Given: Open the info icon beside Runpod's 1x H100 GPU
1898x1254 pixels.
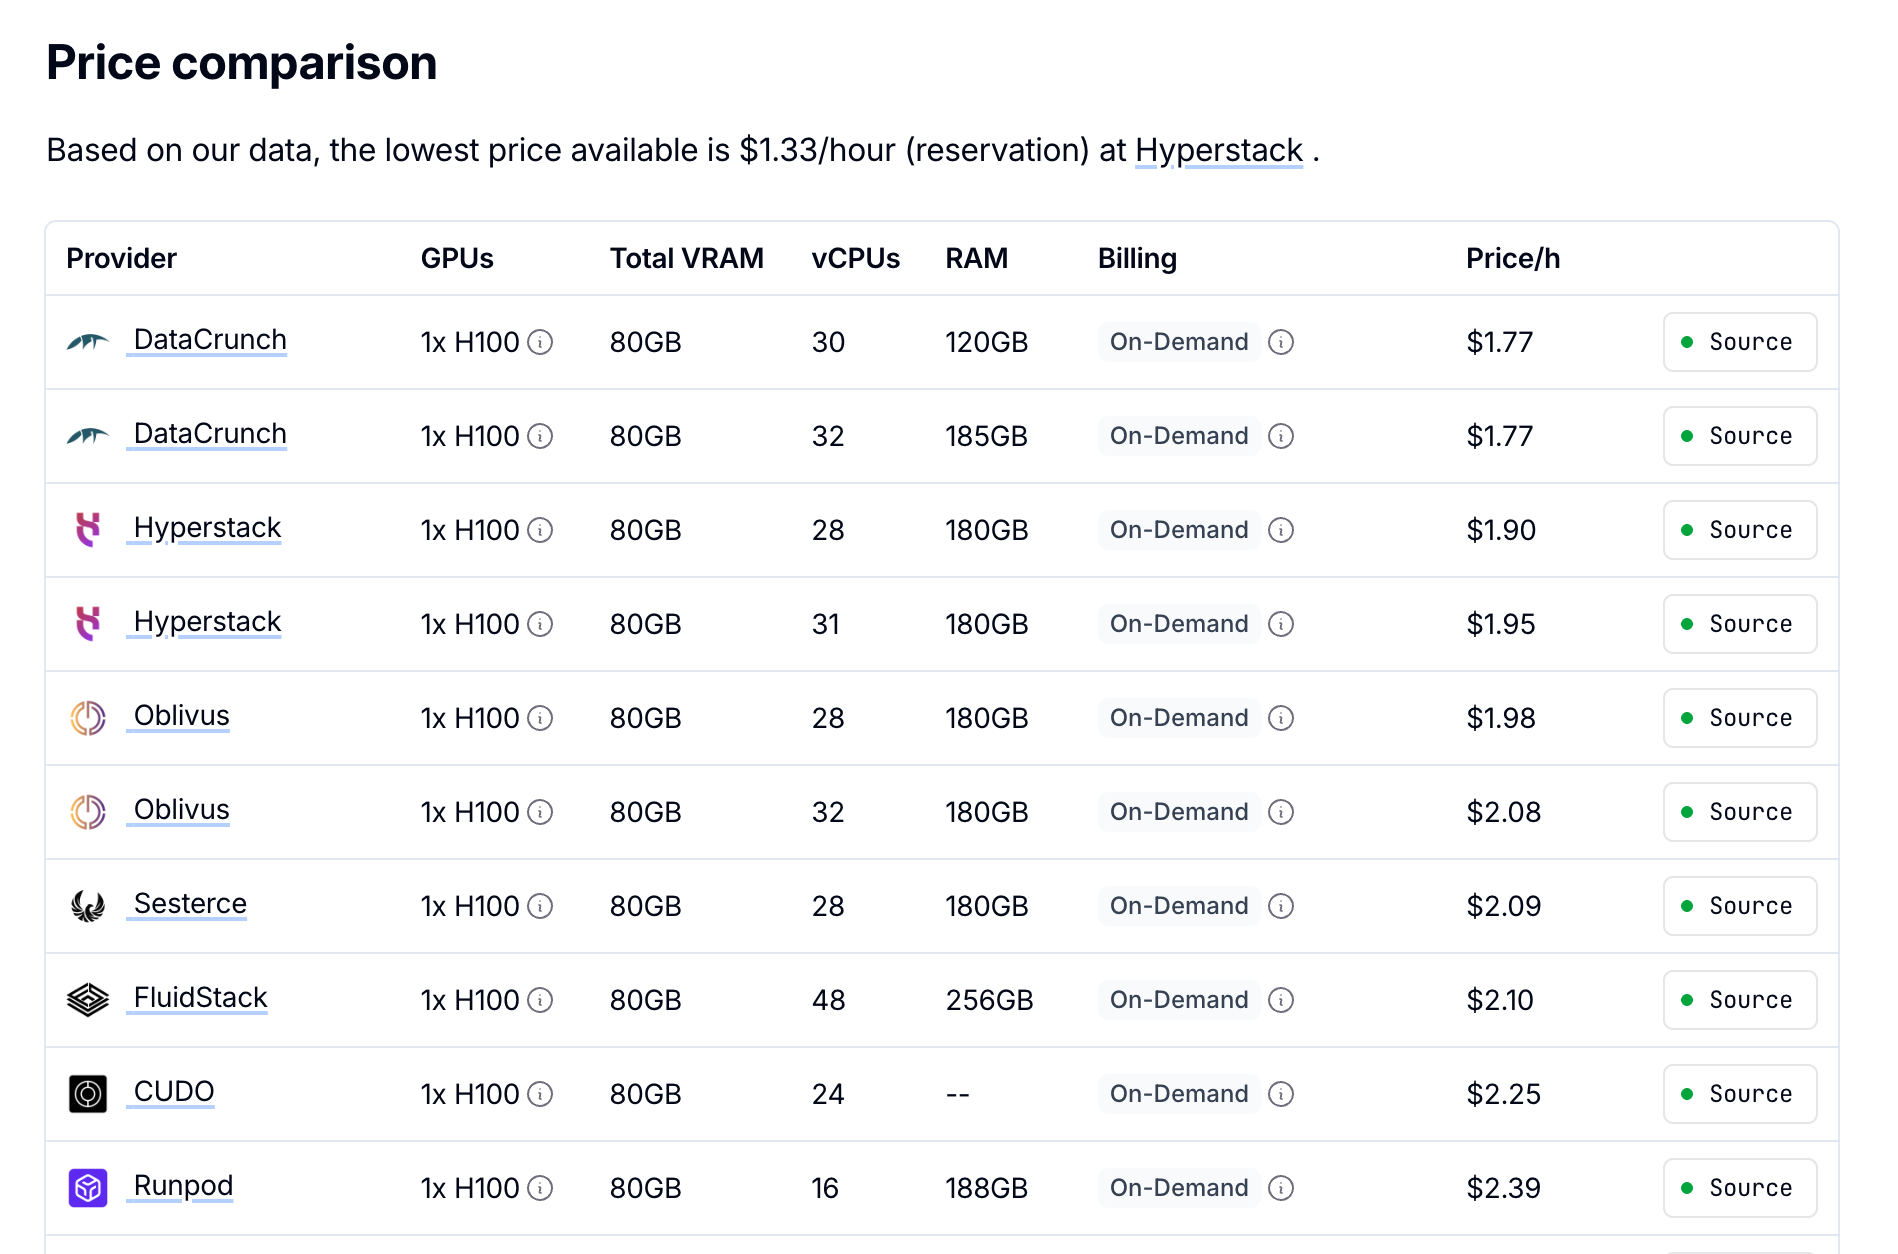Looking at the screenshot, I should 540,1187.
